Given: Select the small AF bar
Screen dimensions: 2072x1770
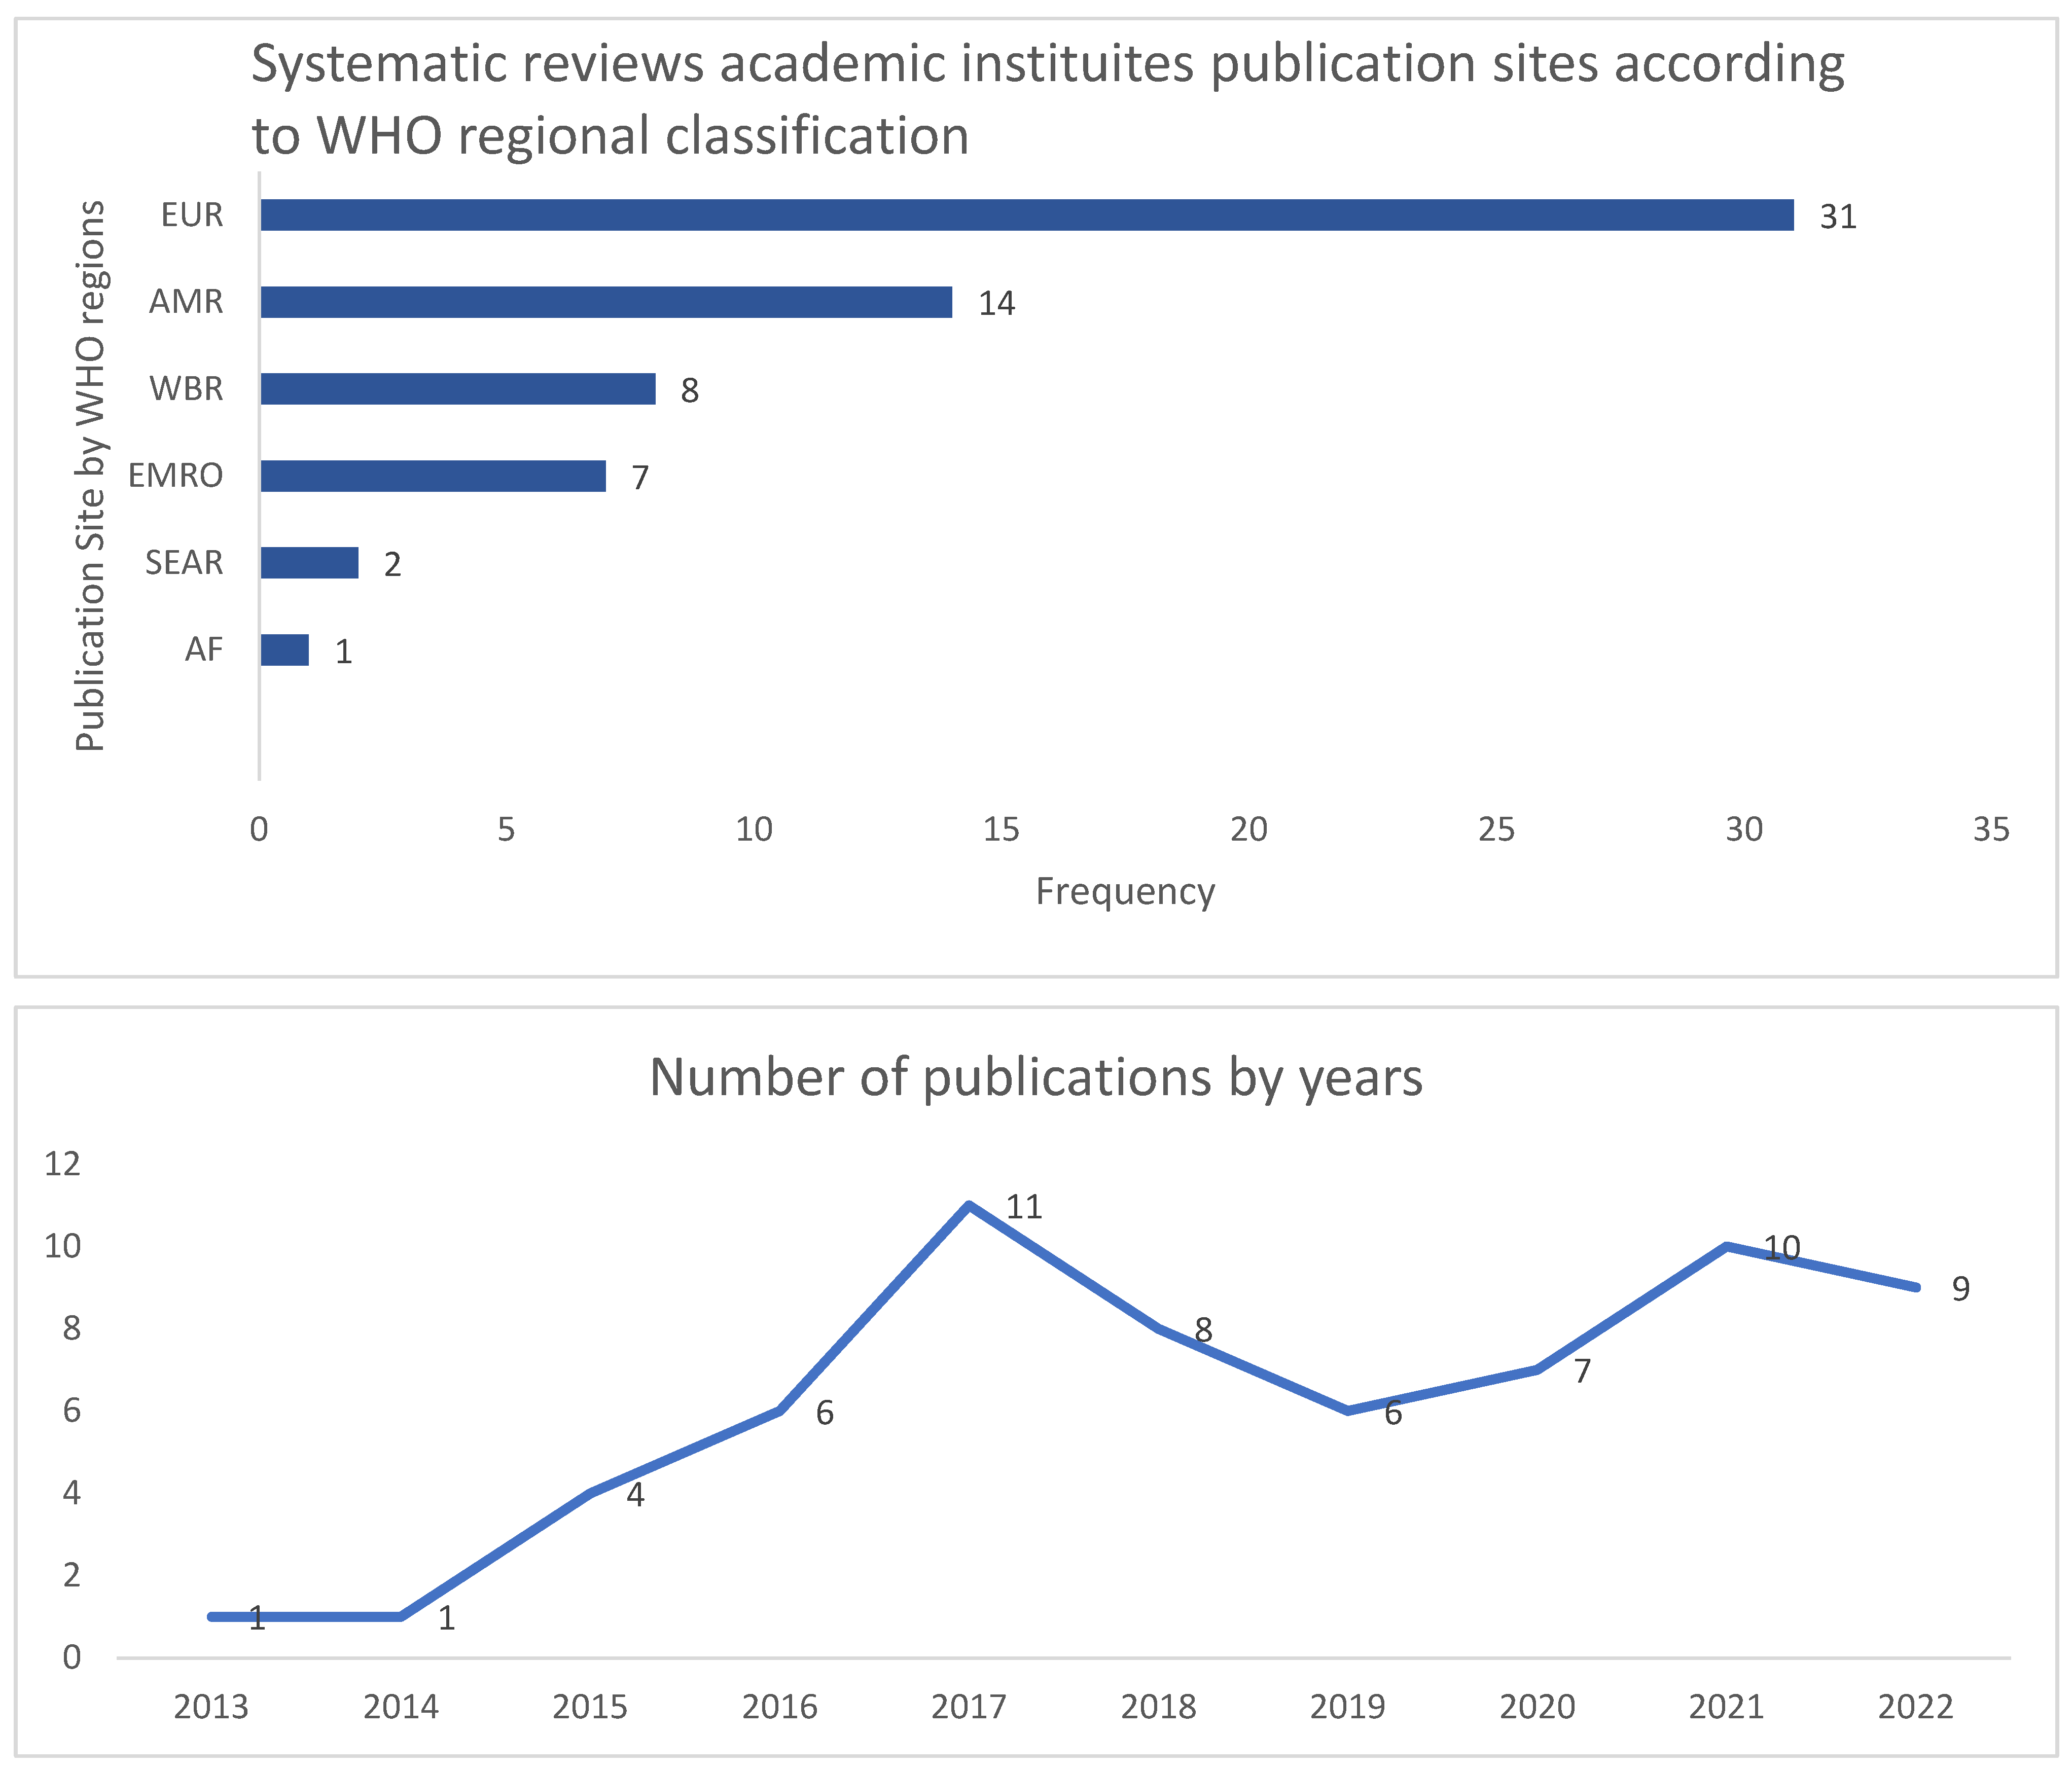Looking at the screenshot, I should [285, 650].
